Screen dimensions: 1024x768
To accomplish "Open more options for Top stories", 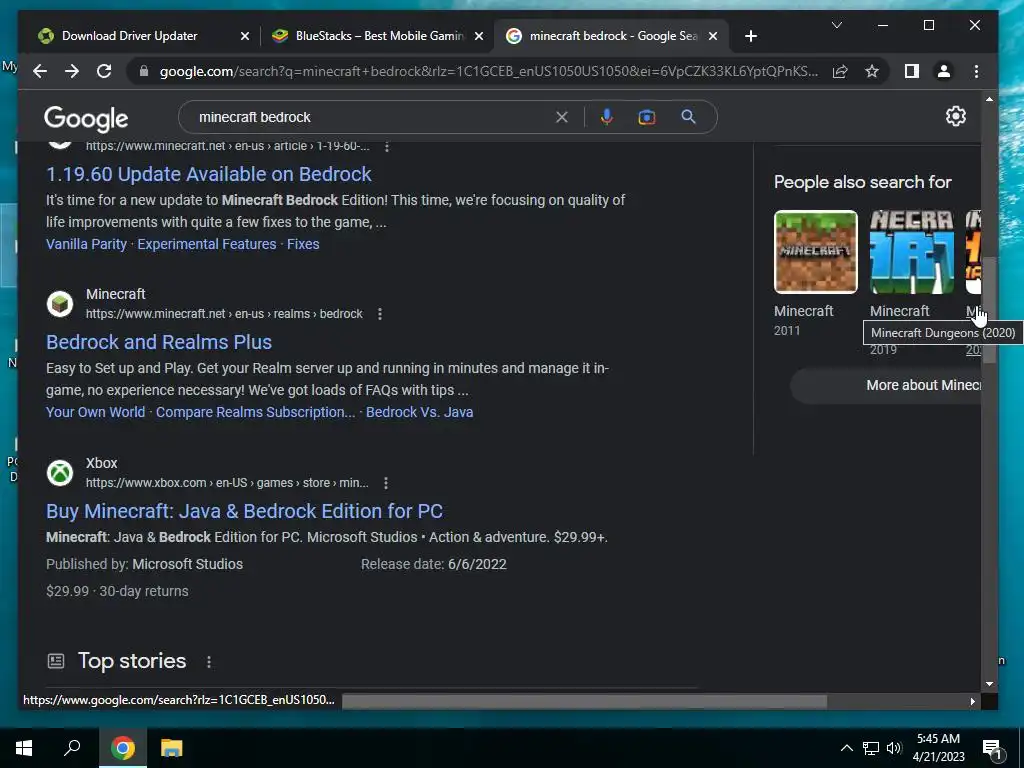I will pos(209,662).
